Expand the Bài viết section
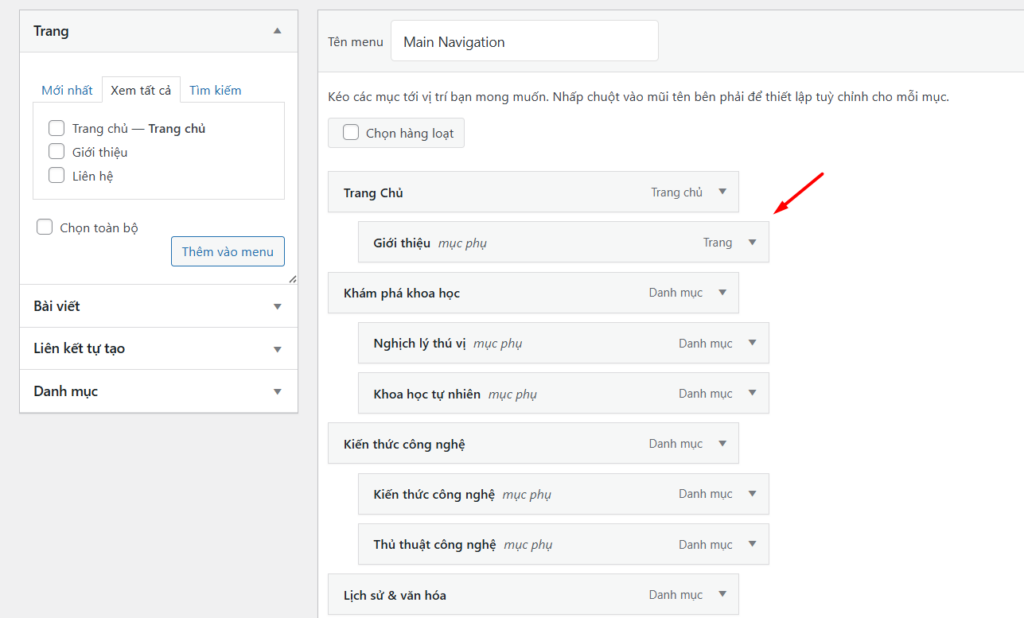Image resolution: width=1024 pixels, height=618 pixels. coord(277,306)
